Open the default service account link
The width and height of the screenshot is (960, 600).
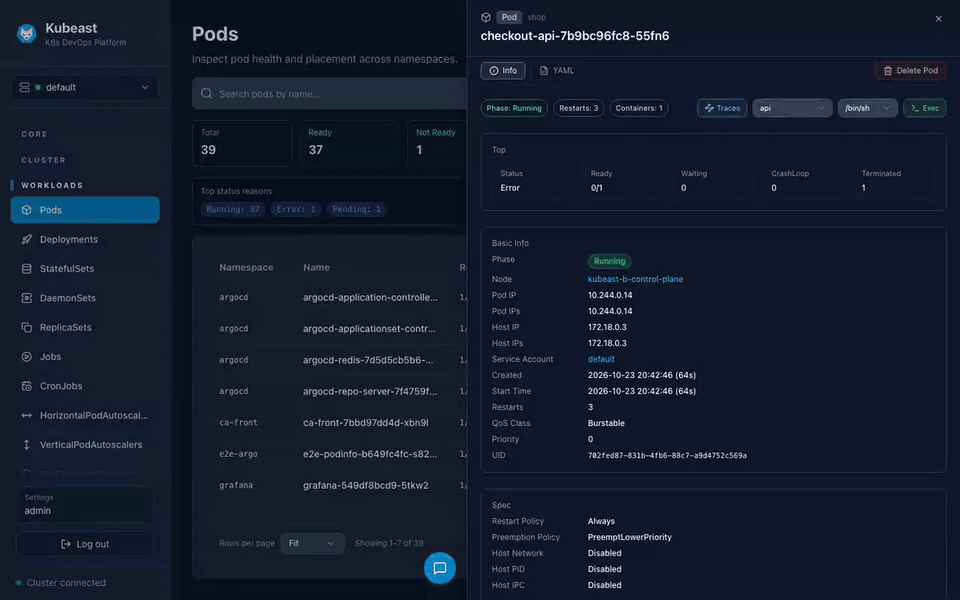point(601,359)
